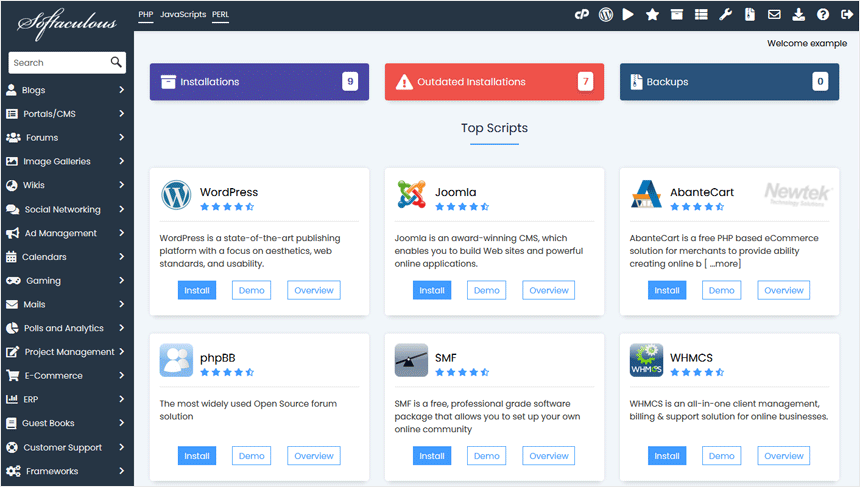Open the red Outdated Installations panel
Image resolution: width=860 pixels, height=487 pixels.
pos(494,82)
